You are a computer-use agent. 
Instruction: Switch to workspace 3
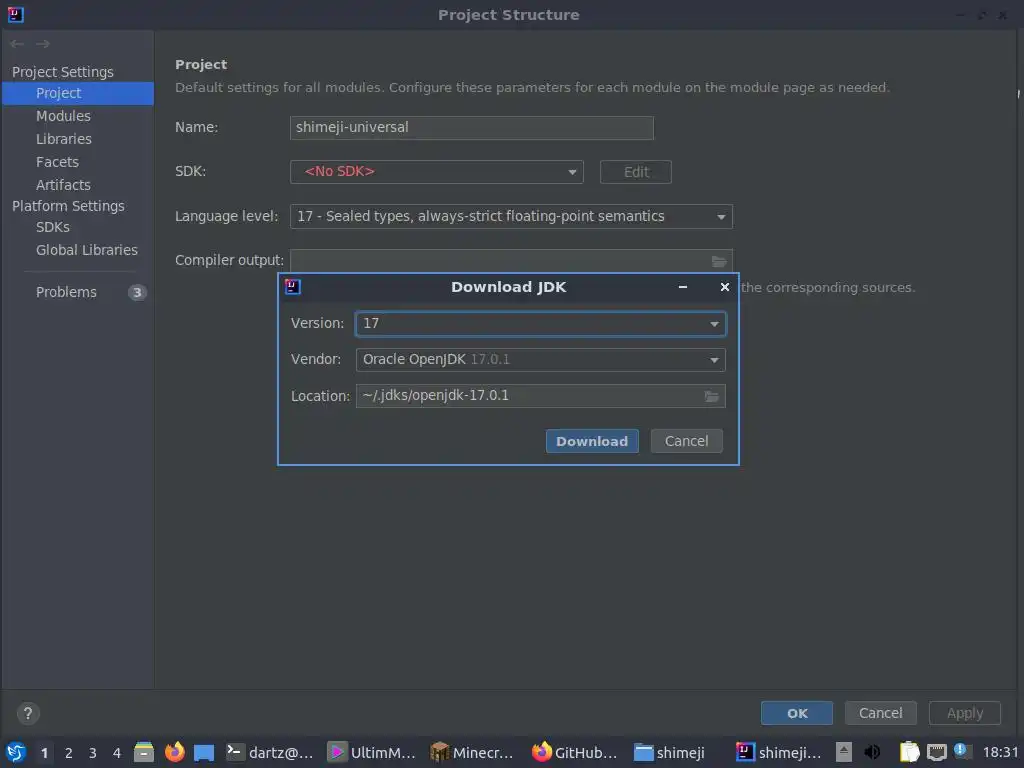click(x=93, y=753)
